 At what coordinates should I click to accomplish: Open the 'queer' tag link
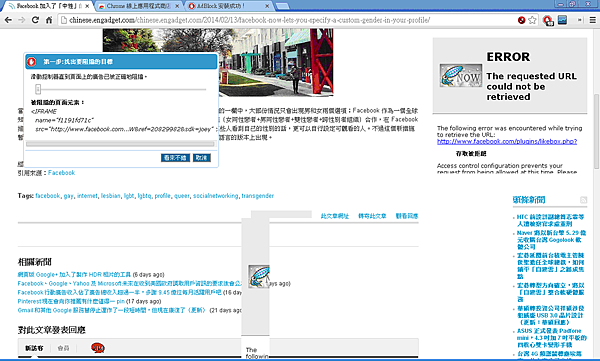(182, 196)
